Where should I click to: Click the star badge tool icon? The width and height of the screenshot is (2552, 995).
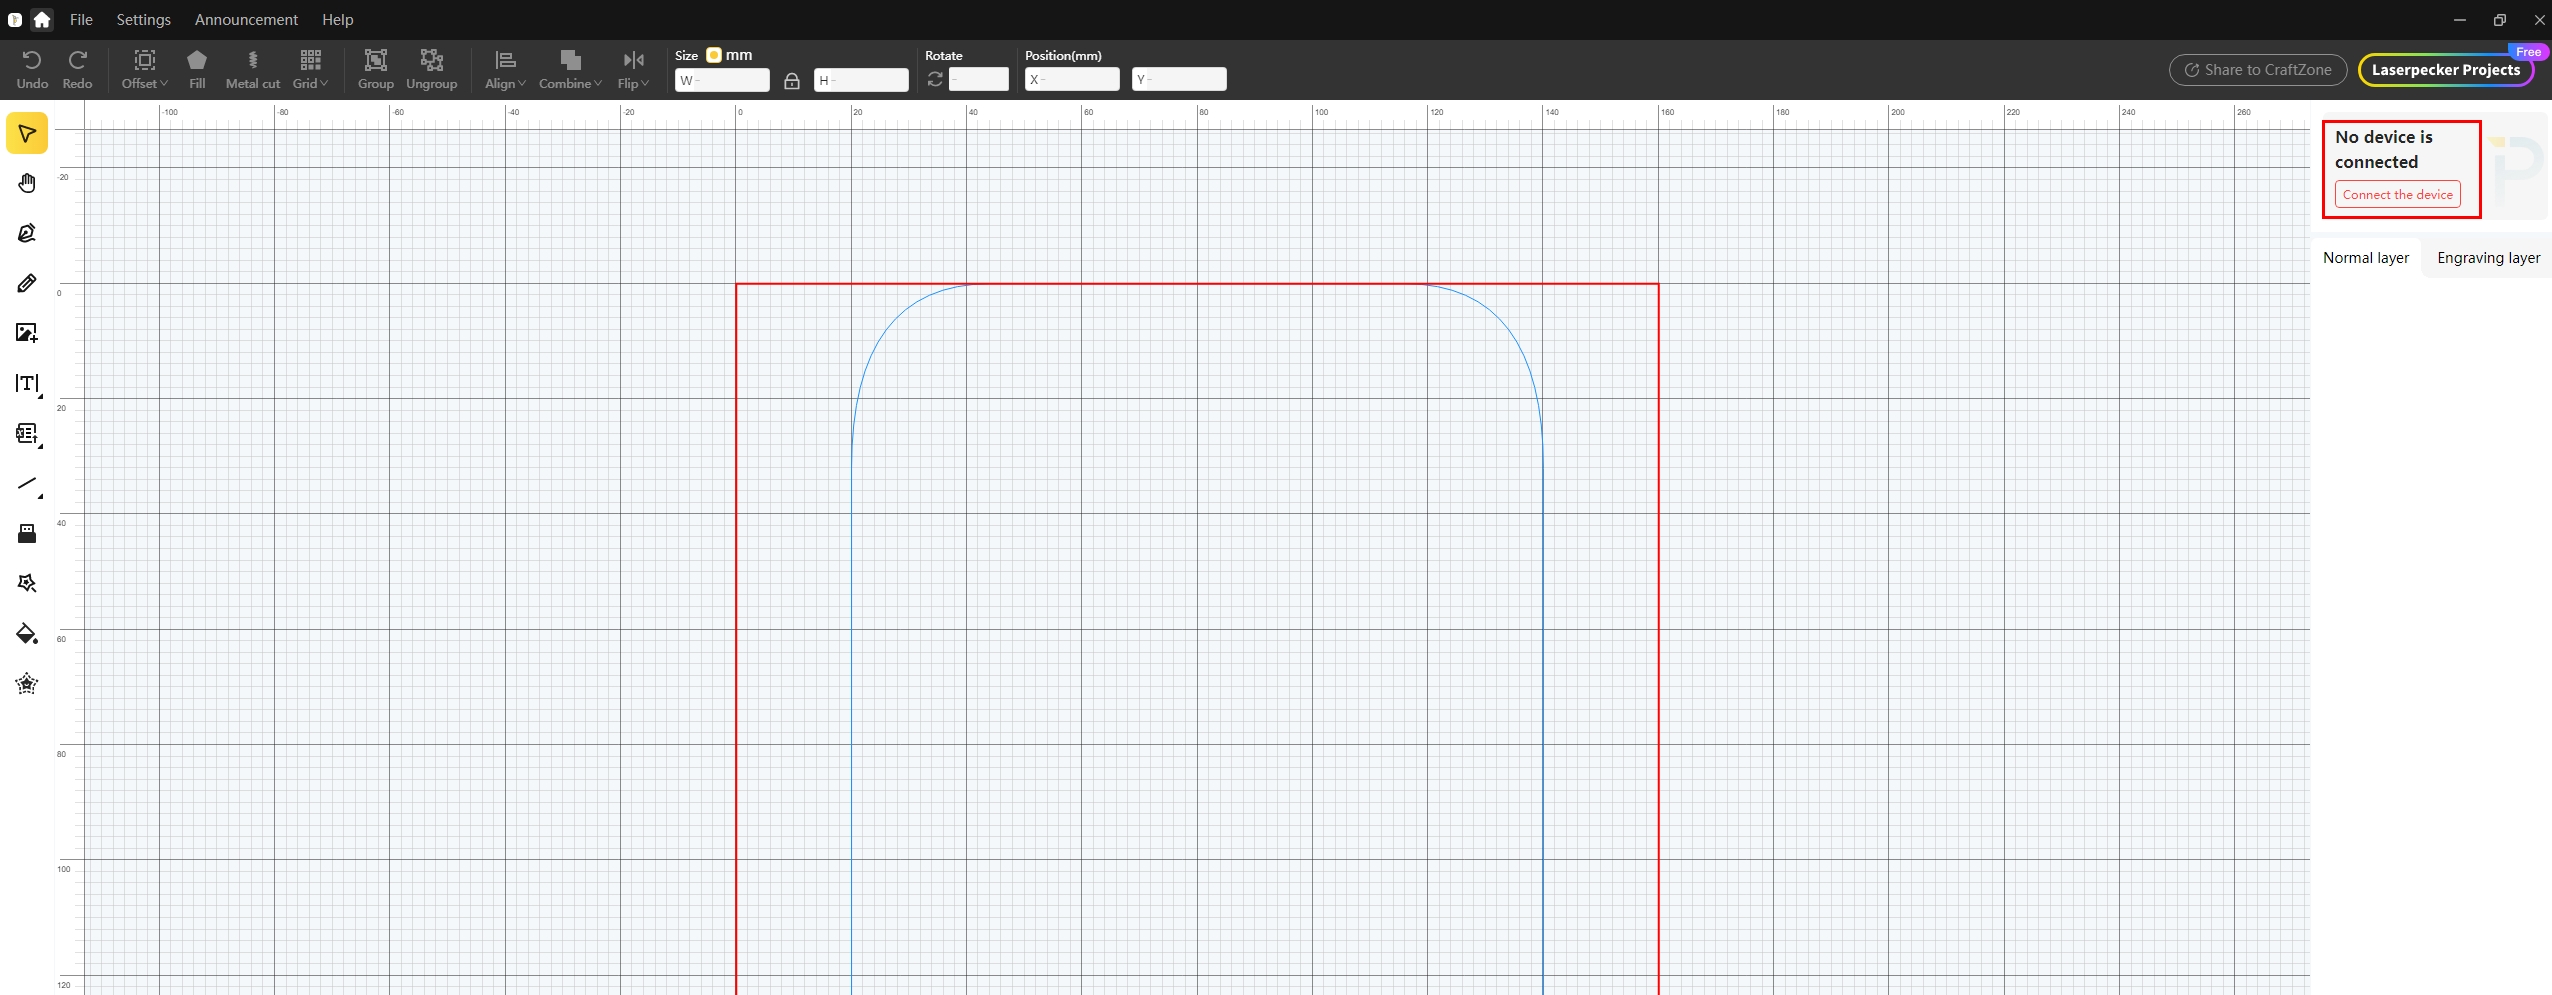27,684
